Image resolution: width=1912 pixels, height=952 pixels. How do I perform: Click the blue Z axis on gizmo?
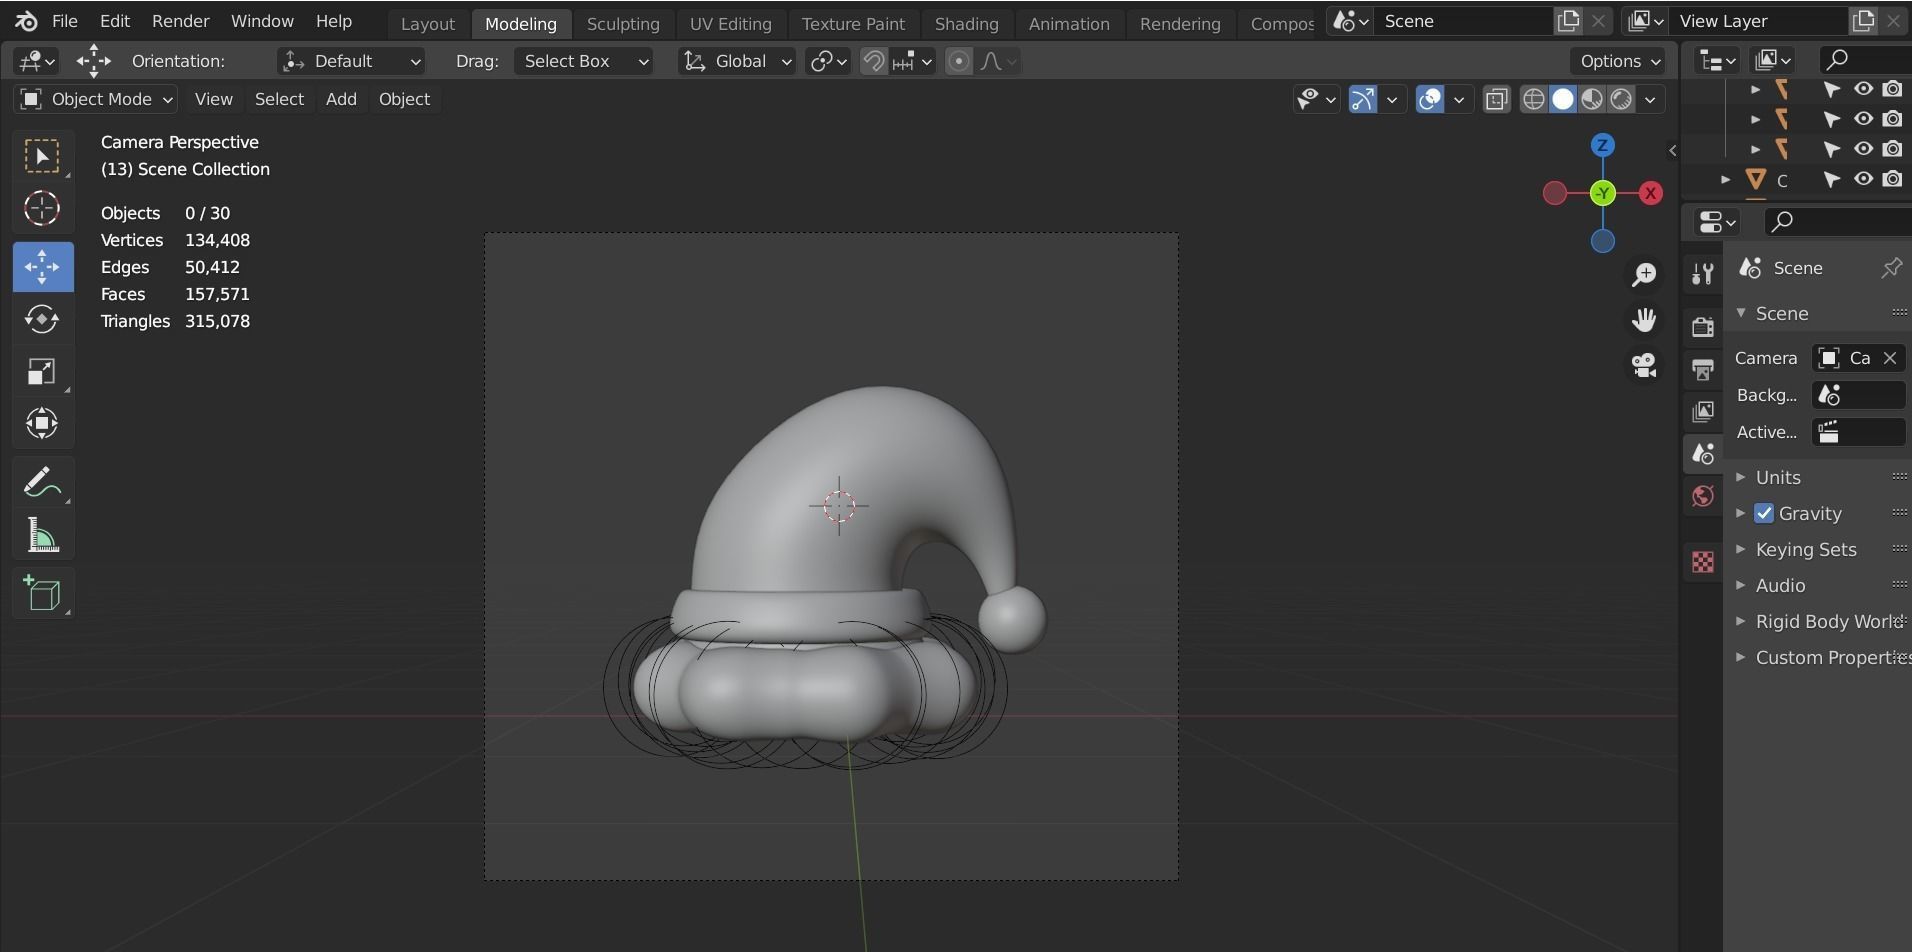coord(1603,145)
